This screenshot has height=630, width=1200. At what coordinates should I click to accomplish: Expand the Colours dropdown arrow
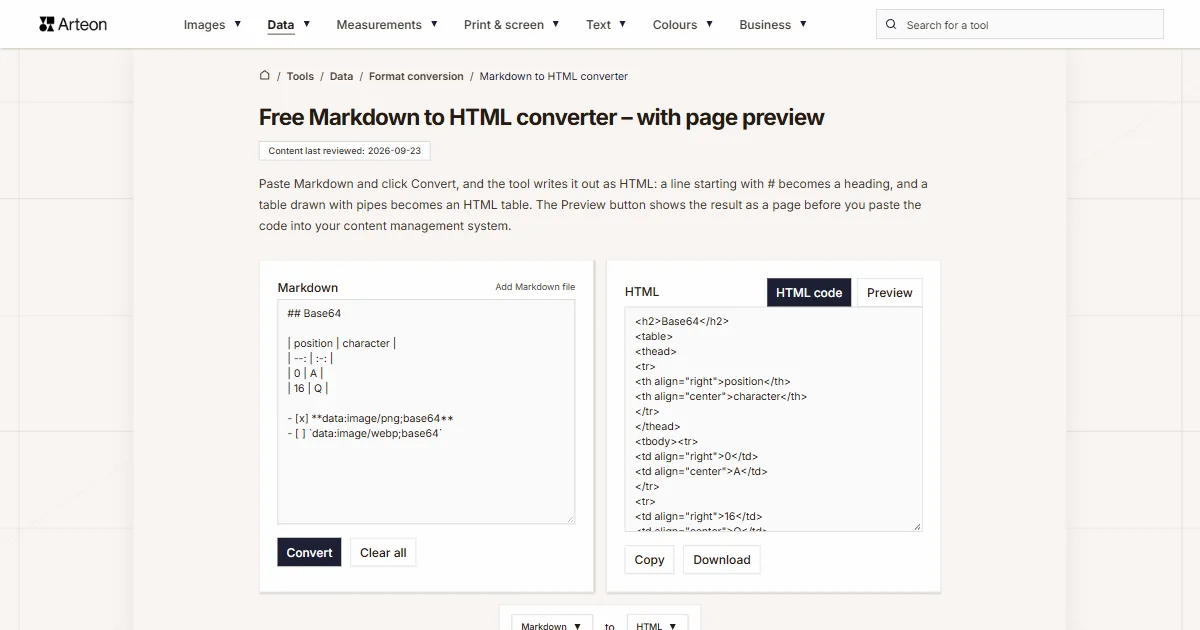pyautogui.click(x=709, y=24)
